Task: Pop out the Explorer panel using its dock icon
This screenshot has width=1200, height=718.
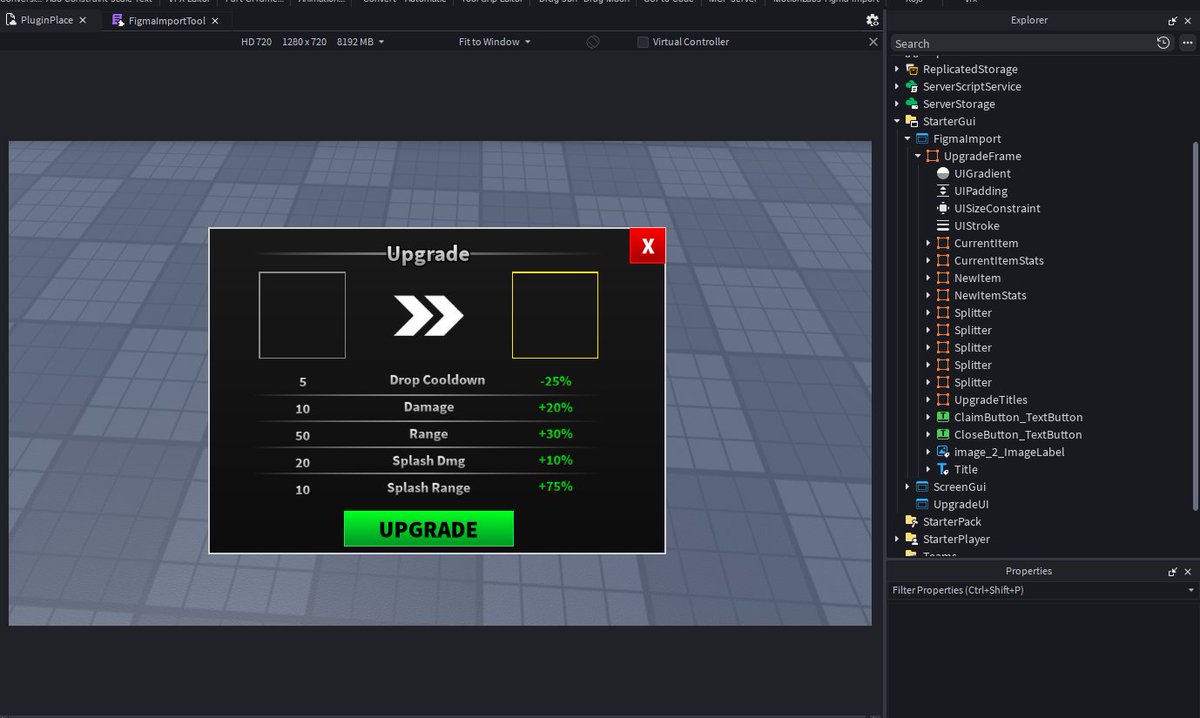Action: (1172, 20)
